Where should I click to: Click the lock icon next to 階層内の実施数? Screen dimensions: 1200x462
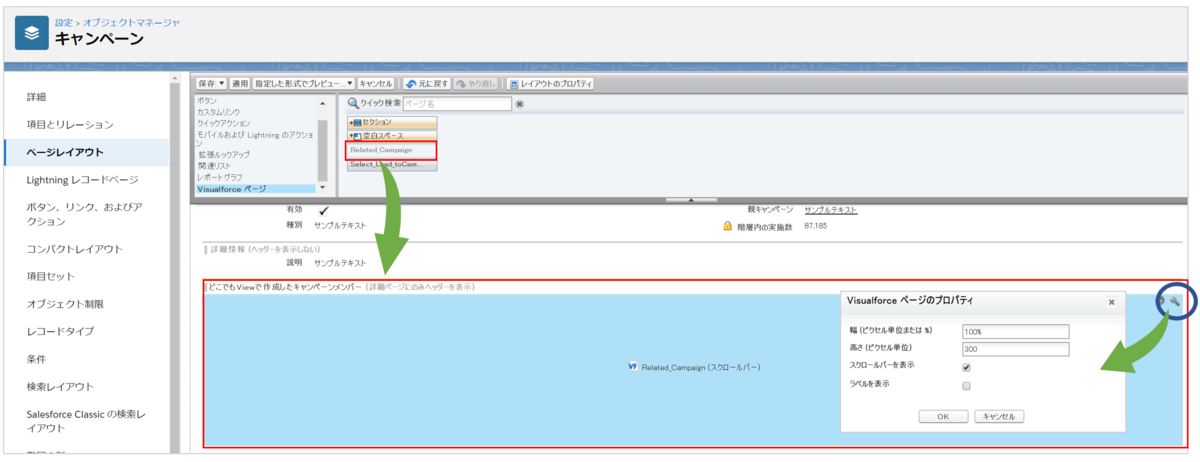(x=727, y=227)
